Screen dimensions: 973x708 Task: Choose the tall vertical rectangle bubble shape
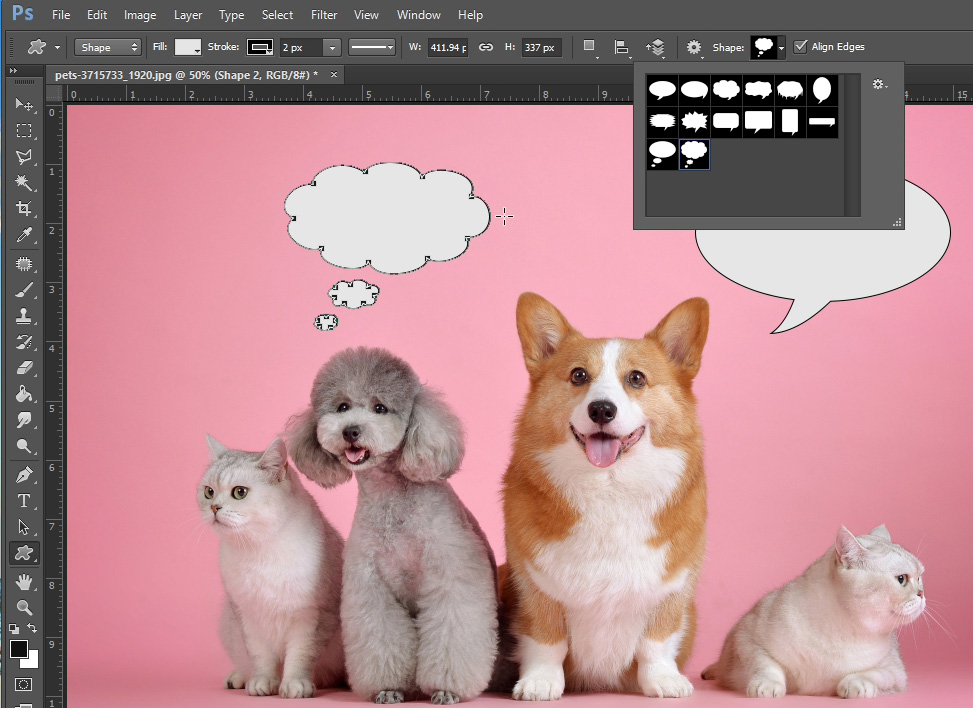789,122
